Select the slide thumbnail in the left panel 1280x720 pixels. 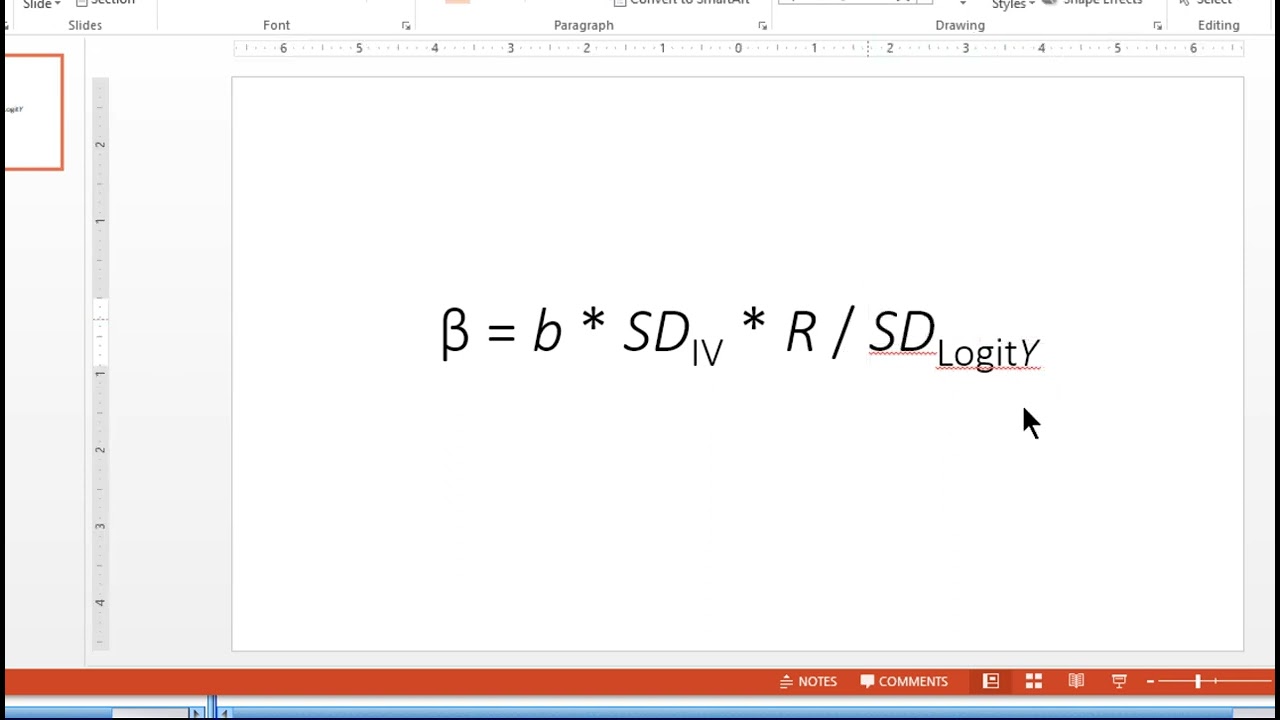32,112
